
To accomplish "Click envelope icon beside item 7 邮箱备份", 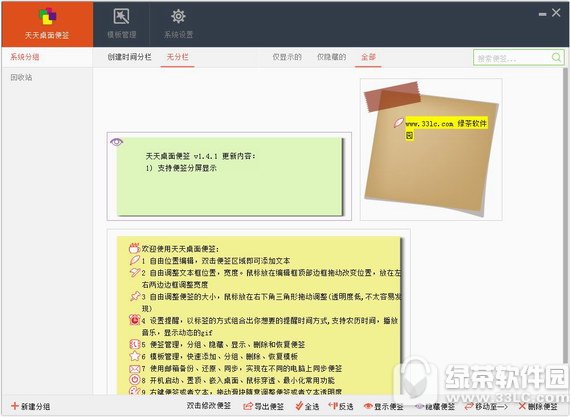I will point(135,368).
